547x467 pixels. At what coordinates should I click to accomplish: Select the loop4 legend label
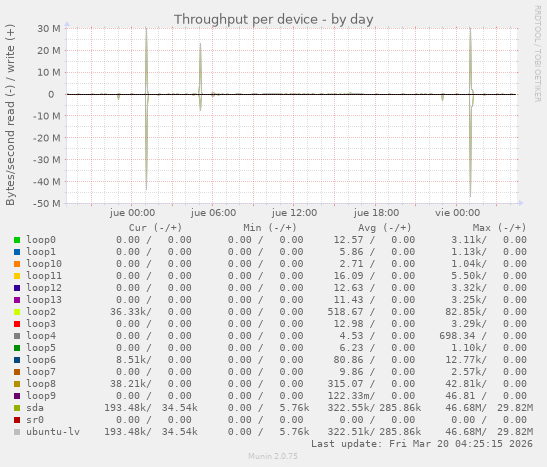click(x=41, y=336)
